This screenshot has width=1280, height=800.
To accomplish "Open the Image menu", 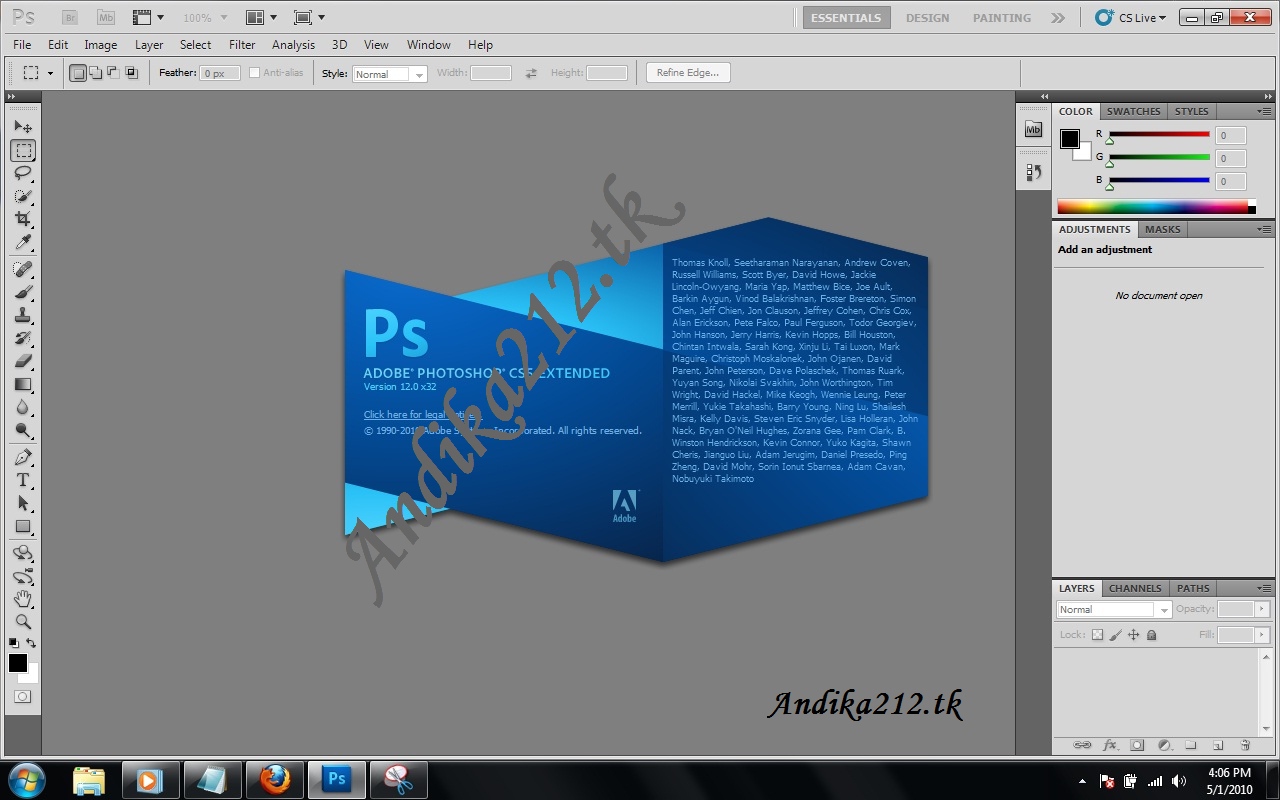I will pyautogui.click(x=101, y=45).
